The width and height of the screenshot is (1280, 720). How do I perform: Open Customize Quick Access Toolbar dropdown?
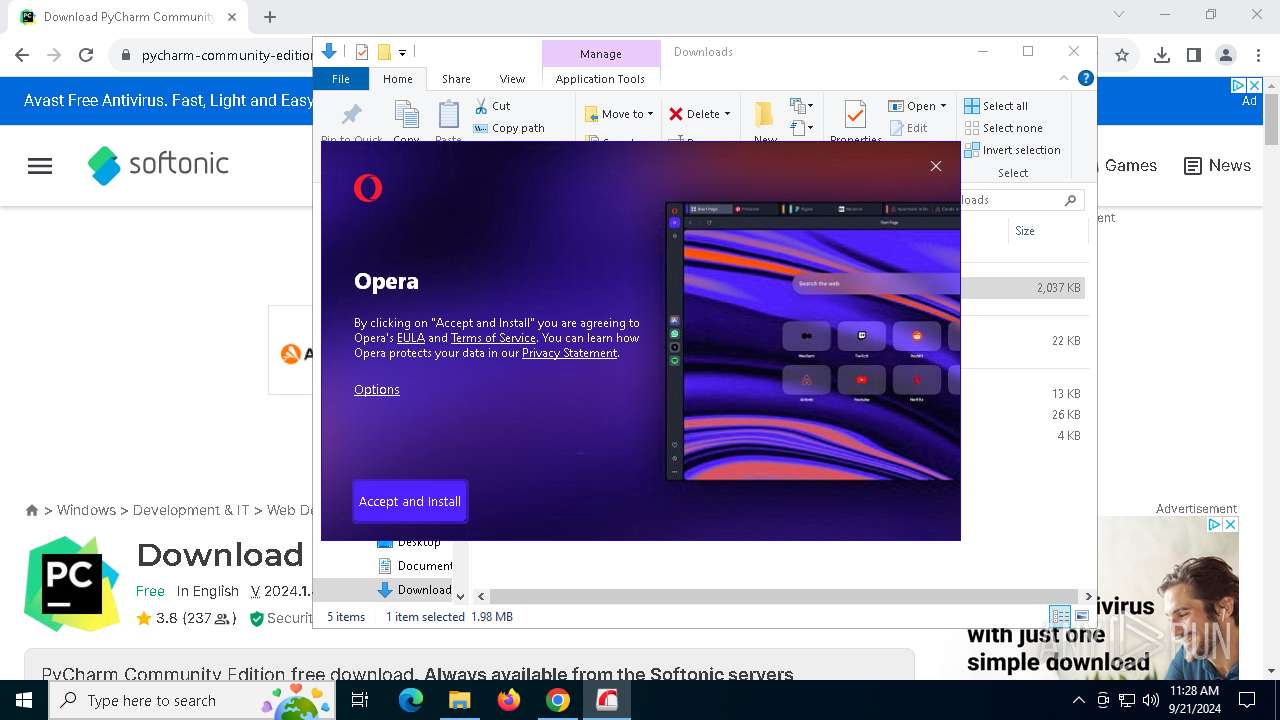point(402,52)
